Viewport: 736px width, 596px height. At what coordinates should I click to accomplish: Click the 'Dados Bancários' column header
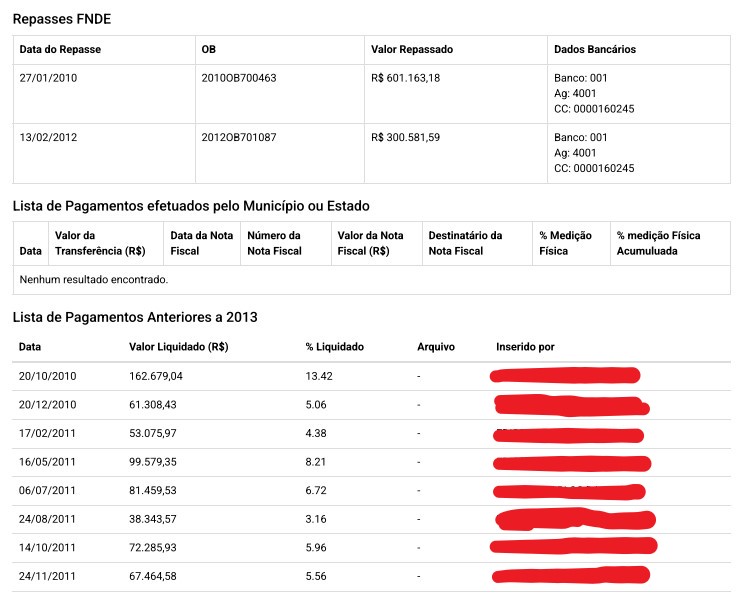[x=594, y=49]
